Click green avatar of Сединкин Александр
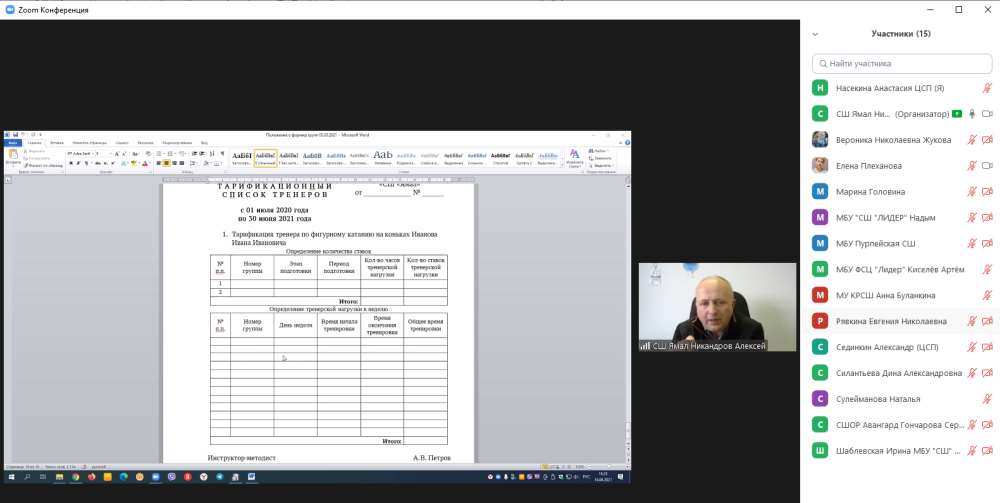 [x=820, y=347]
